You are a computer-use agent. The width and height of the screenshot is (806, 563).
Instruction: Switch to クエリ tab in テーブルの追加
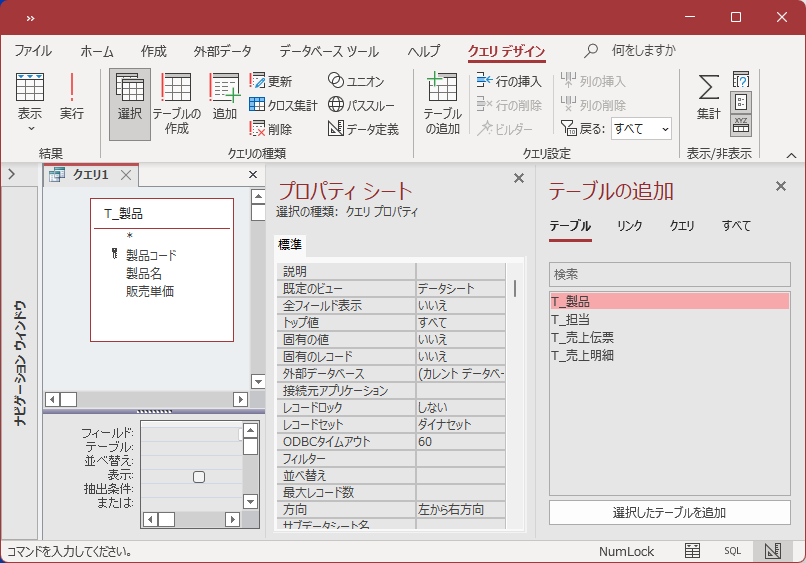[x=682, y=226]
